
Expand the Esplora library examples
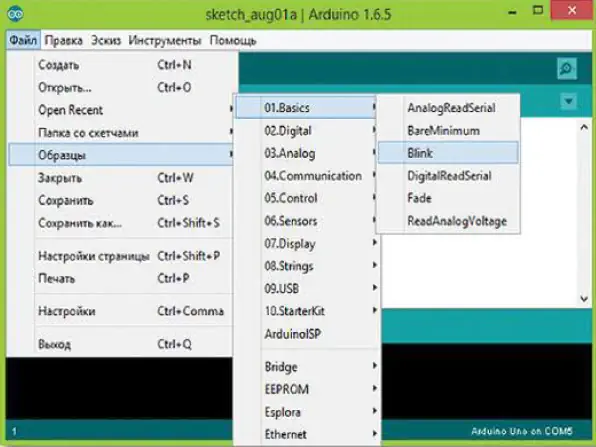(306, 412)
